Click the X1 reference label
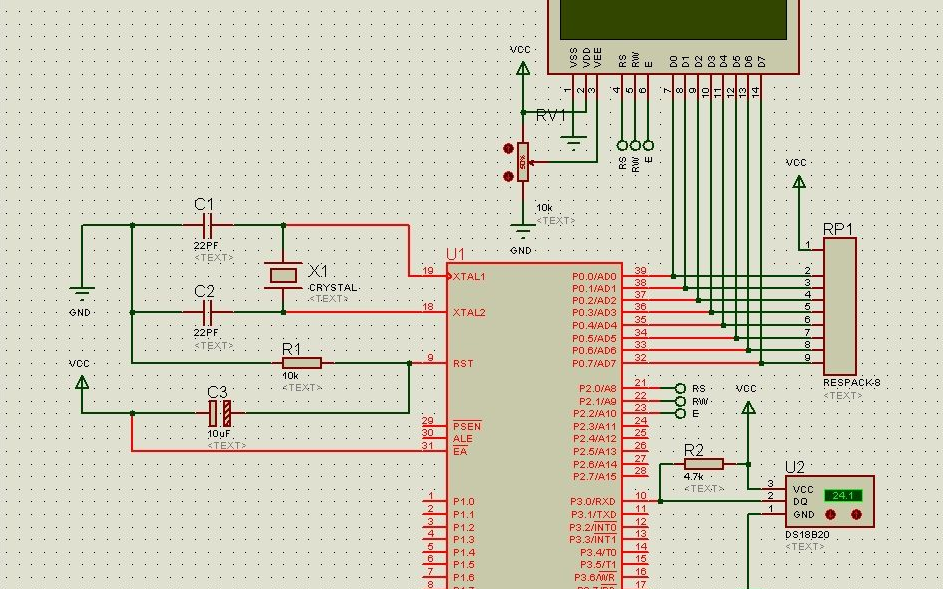Image resolution: width=943 pixels, height=589 pixels. [x=318, y=270]
